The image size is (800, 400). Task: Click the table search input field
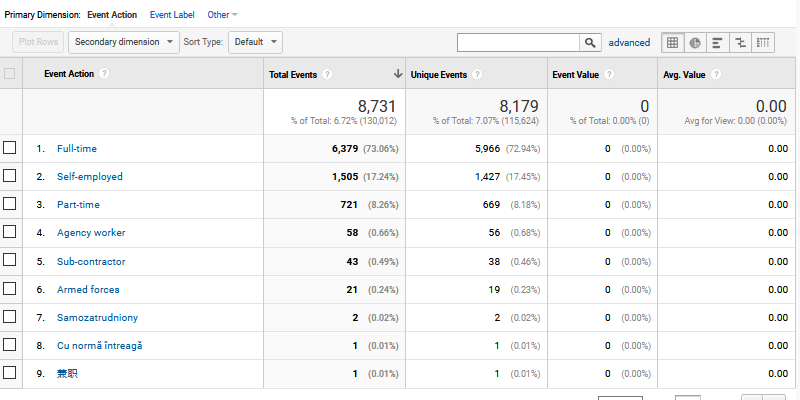tap(518, 42)
